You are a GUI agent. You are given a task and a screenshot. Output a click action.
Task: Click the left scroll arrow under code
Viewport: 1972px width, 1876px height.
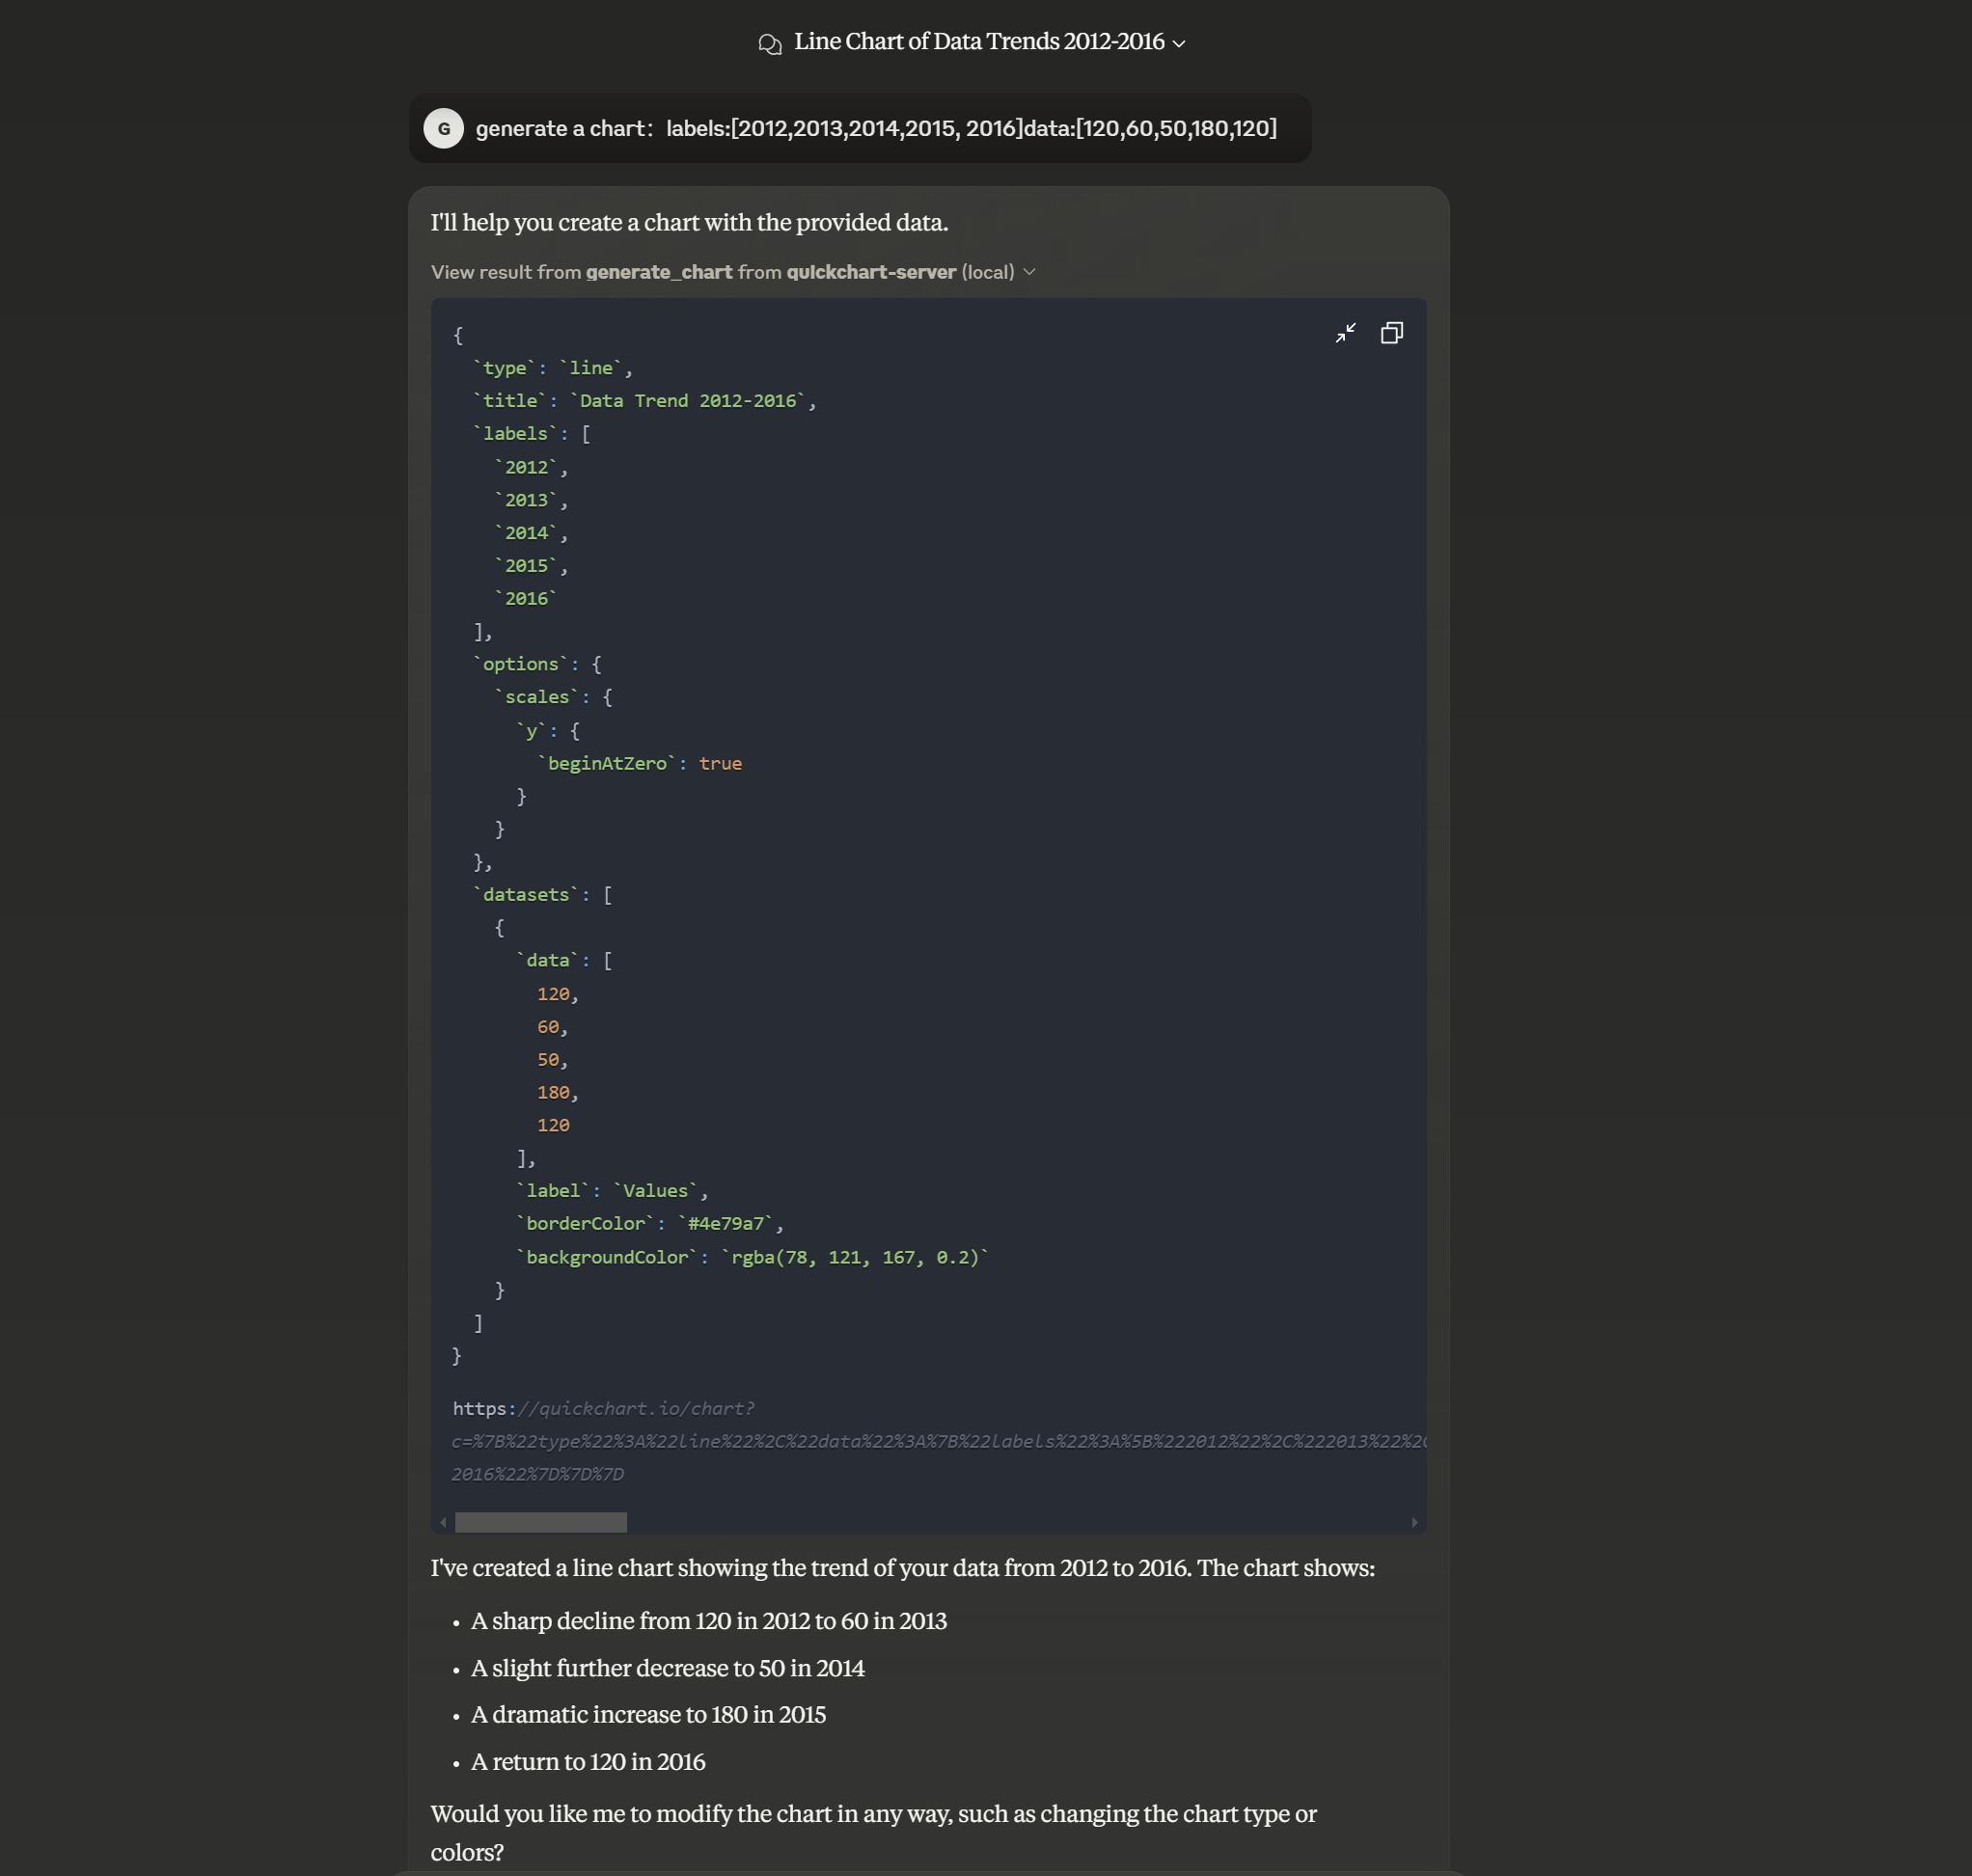[x=443, y=1522]
